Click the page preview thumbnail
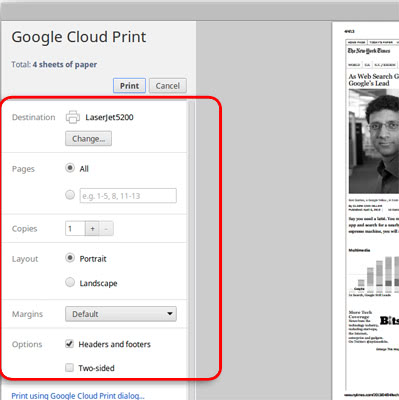The image size is (399, 400). pos(366,210)
